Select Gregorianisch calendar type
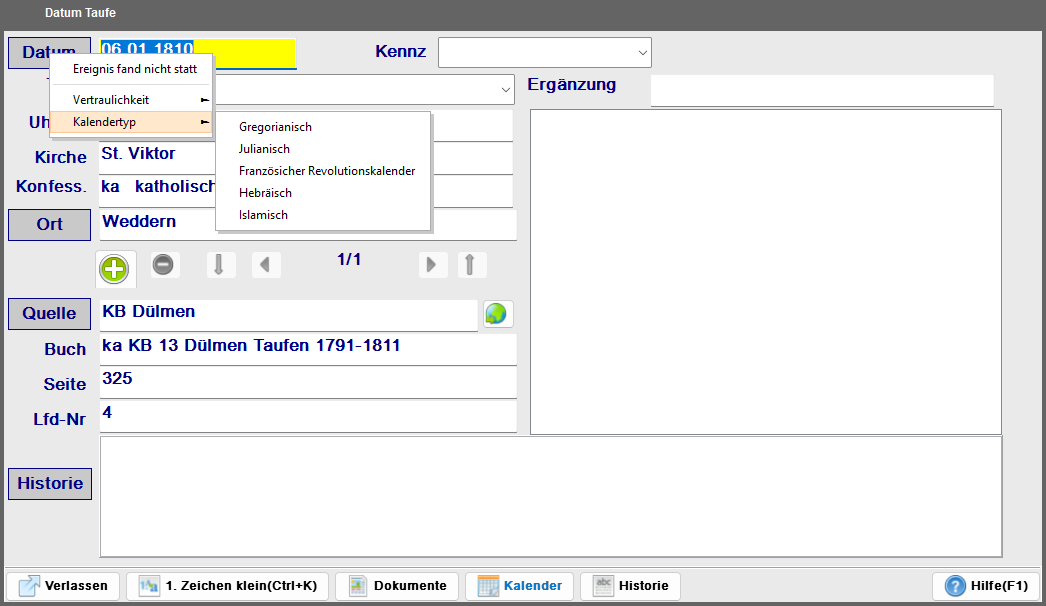Image resolution: width=1046 pixels, height=606 pixels. point(275,127)
